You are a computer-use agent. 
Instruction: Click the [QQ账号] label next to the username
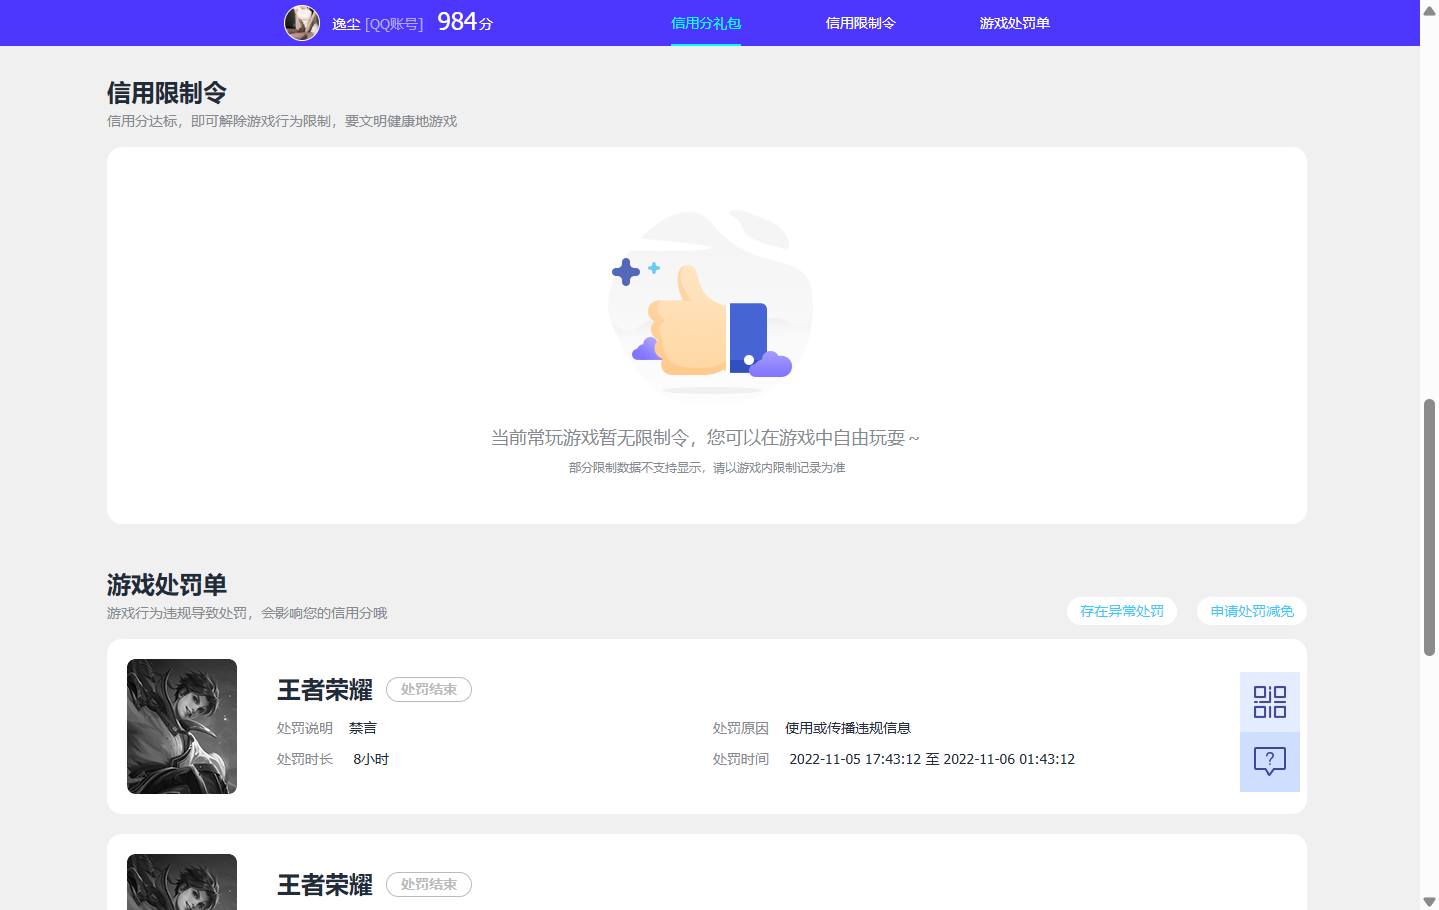point(396,23)
